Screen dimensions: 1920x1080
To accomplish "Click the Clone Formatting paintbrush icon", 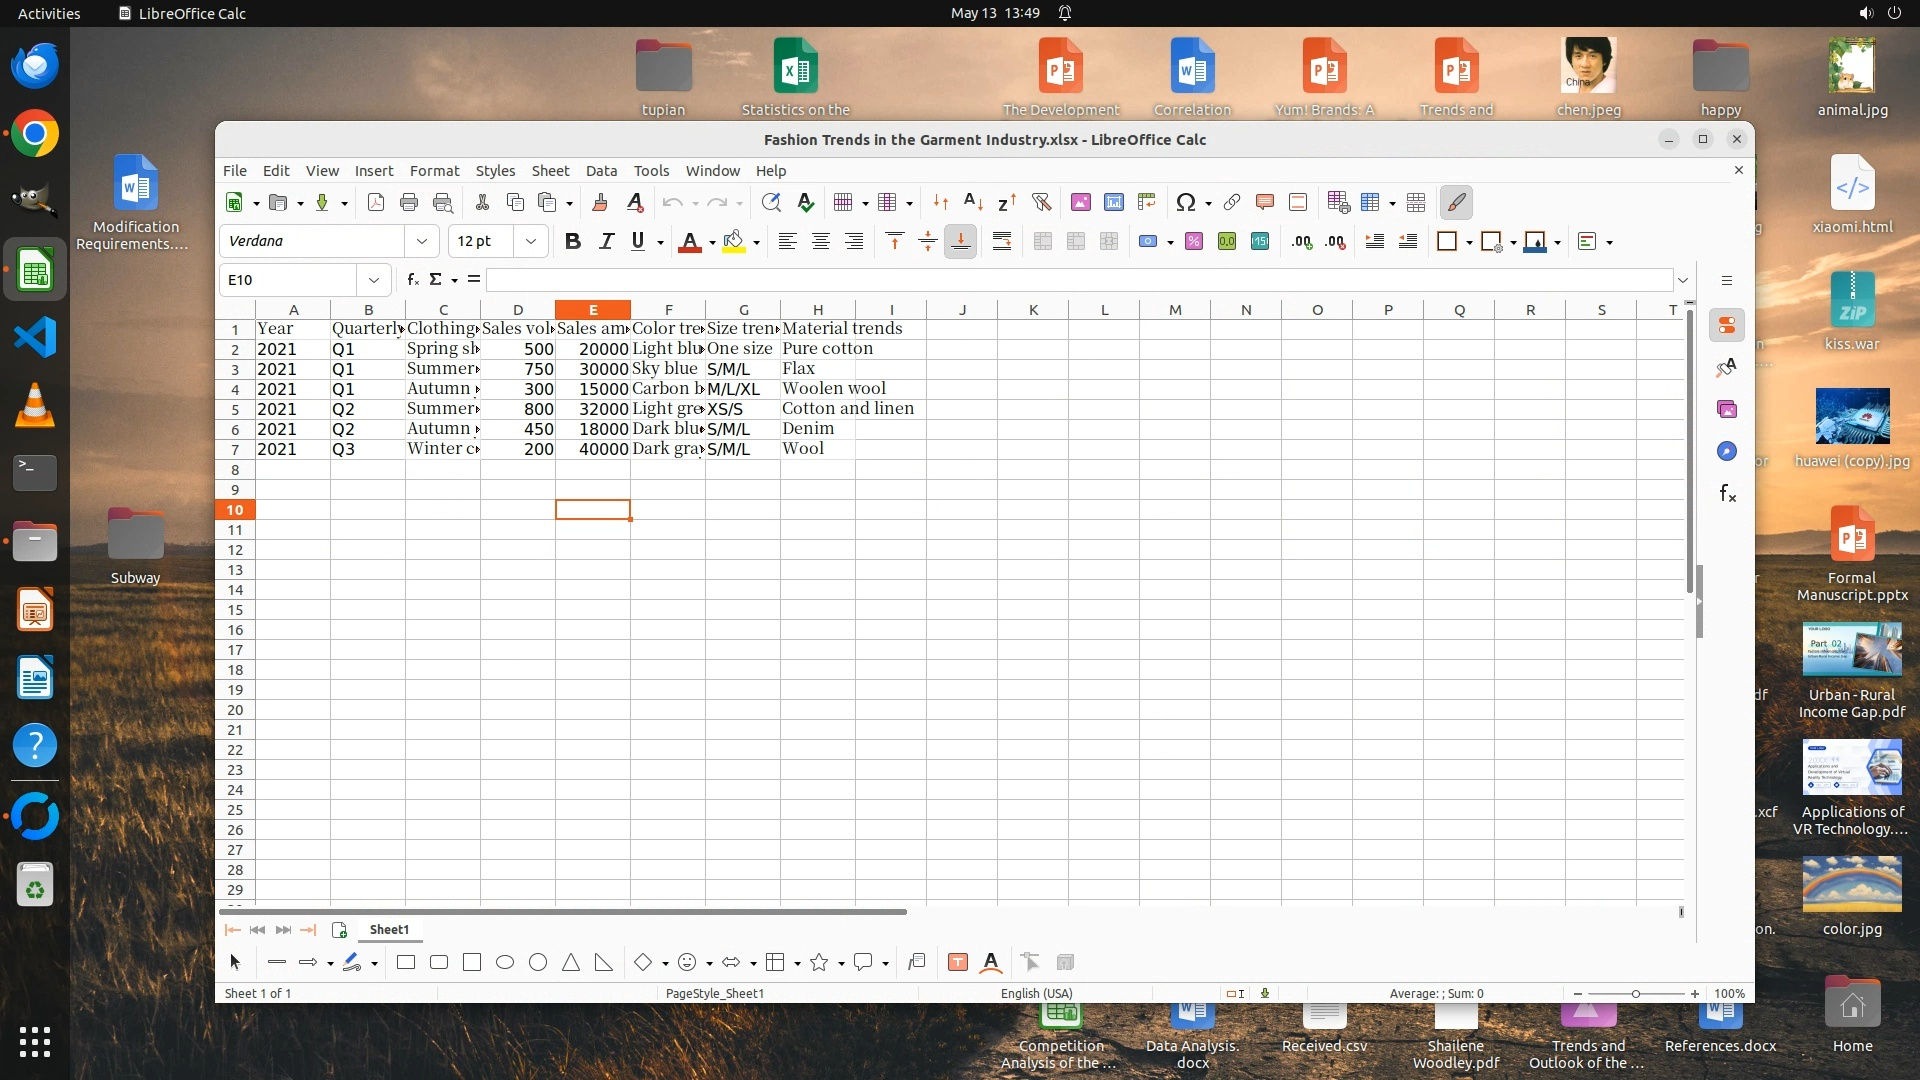I will click(599, 202).
